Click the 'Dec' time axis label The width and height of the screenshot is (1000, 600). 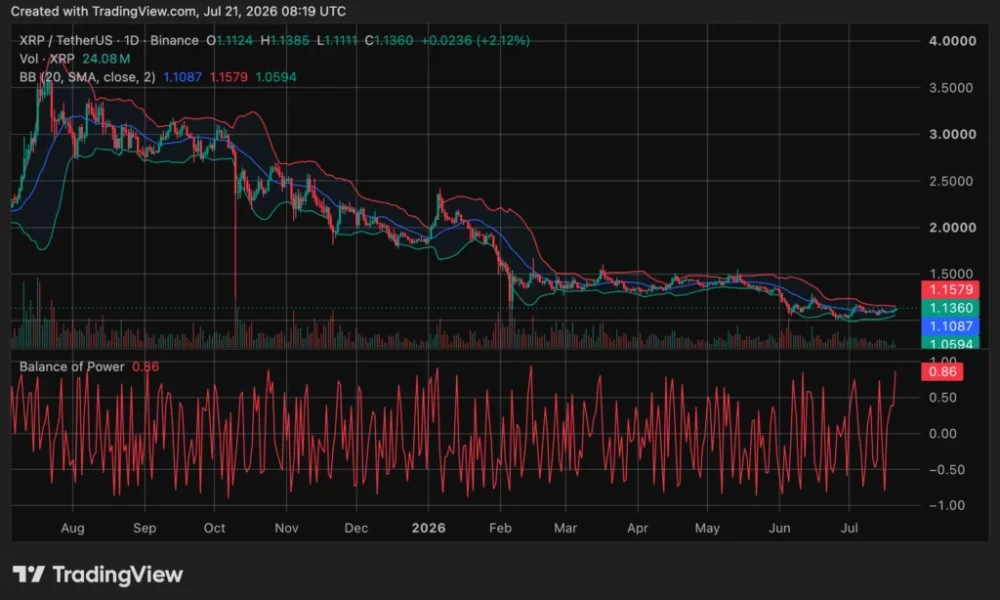[356, 529]
